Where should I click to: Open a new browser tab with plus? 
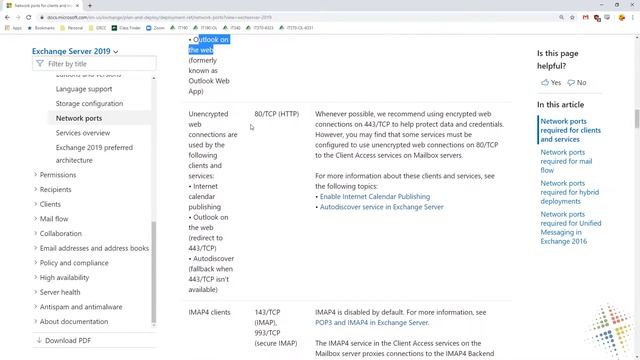click(90, 6)
